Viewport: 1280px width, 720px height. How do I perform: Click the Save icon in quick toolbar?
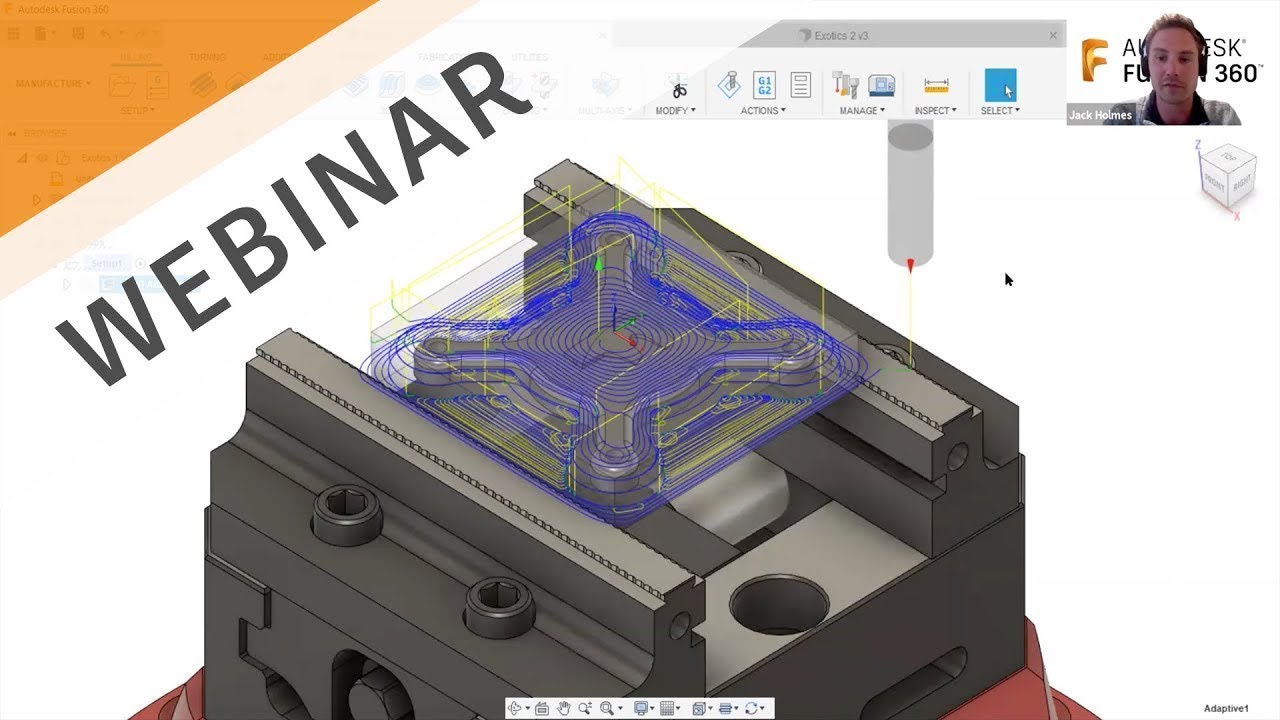[x=78, y=34]
